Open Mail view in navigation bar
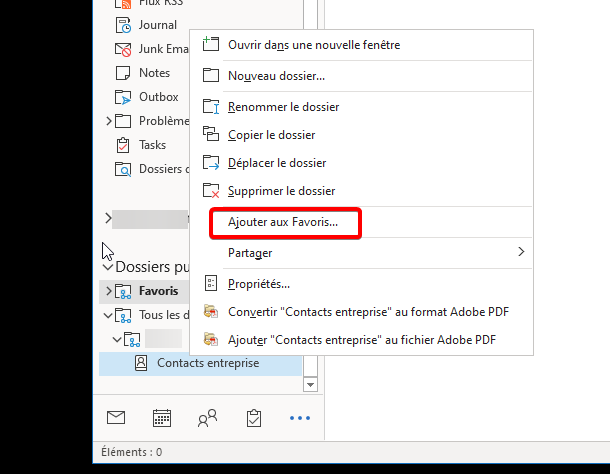610x474 pixels. pos(116,418)
